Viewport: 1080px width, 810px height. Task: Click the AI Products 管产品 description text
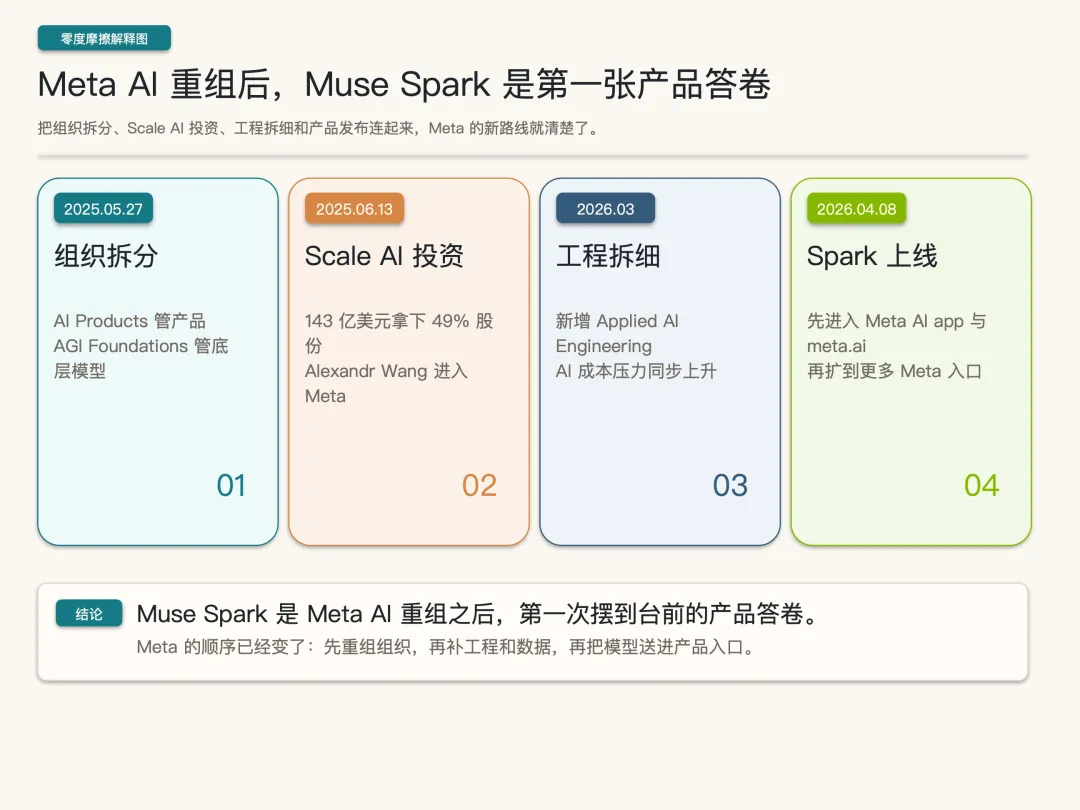pyautogui.click(x=130, y=321)
